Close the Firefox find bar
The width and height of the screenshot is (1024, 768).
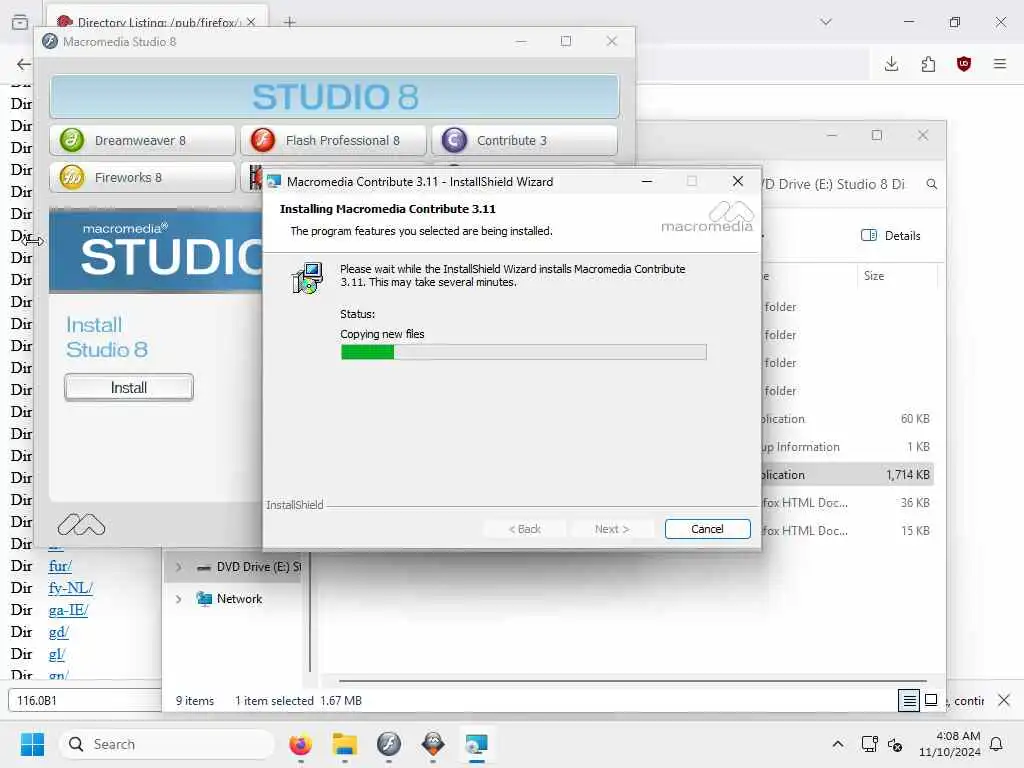click(x=1004, y=700)
